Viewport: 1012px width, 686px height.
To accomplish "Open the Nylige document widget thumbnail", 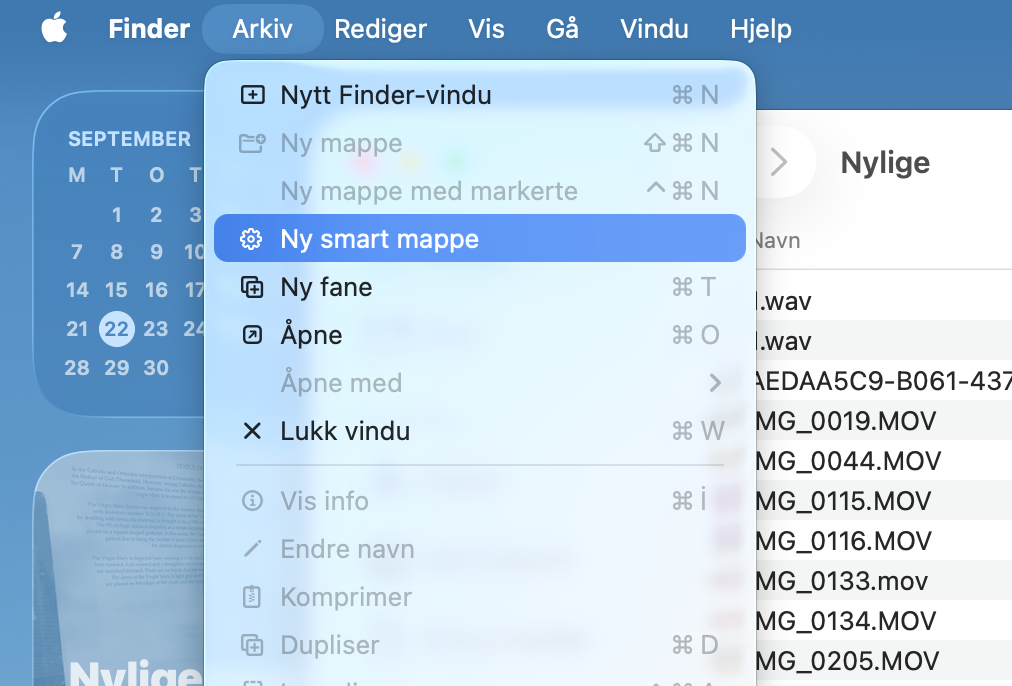I will [120, 569].
